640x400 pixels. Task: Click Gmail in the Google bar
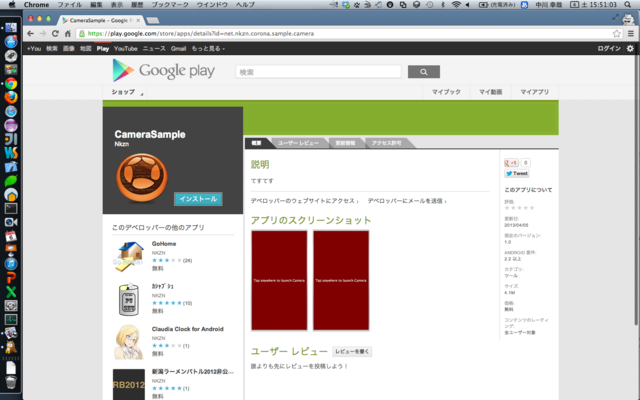178,49
